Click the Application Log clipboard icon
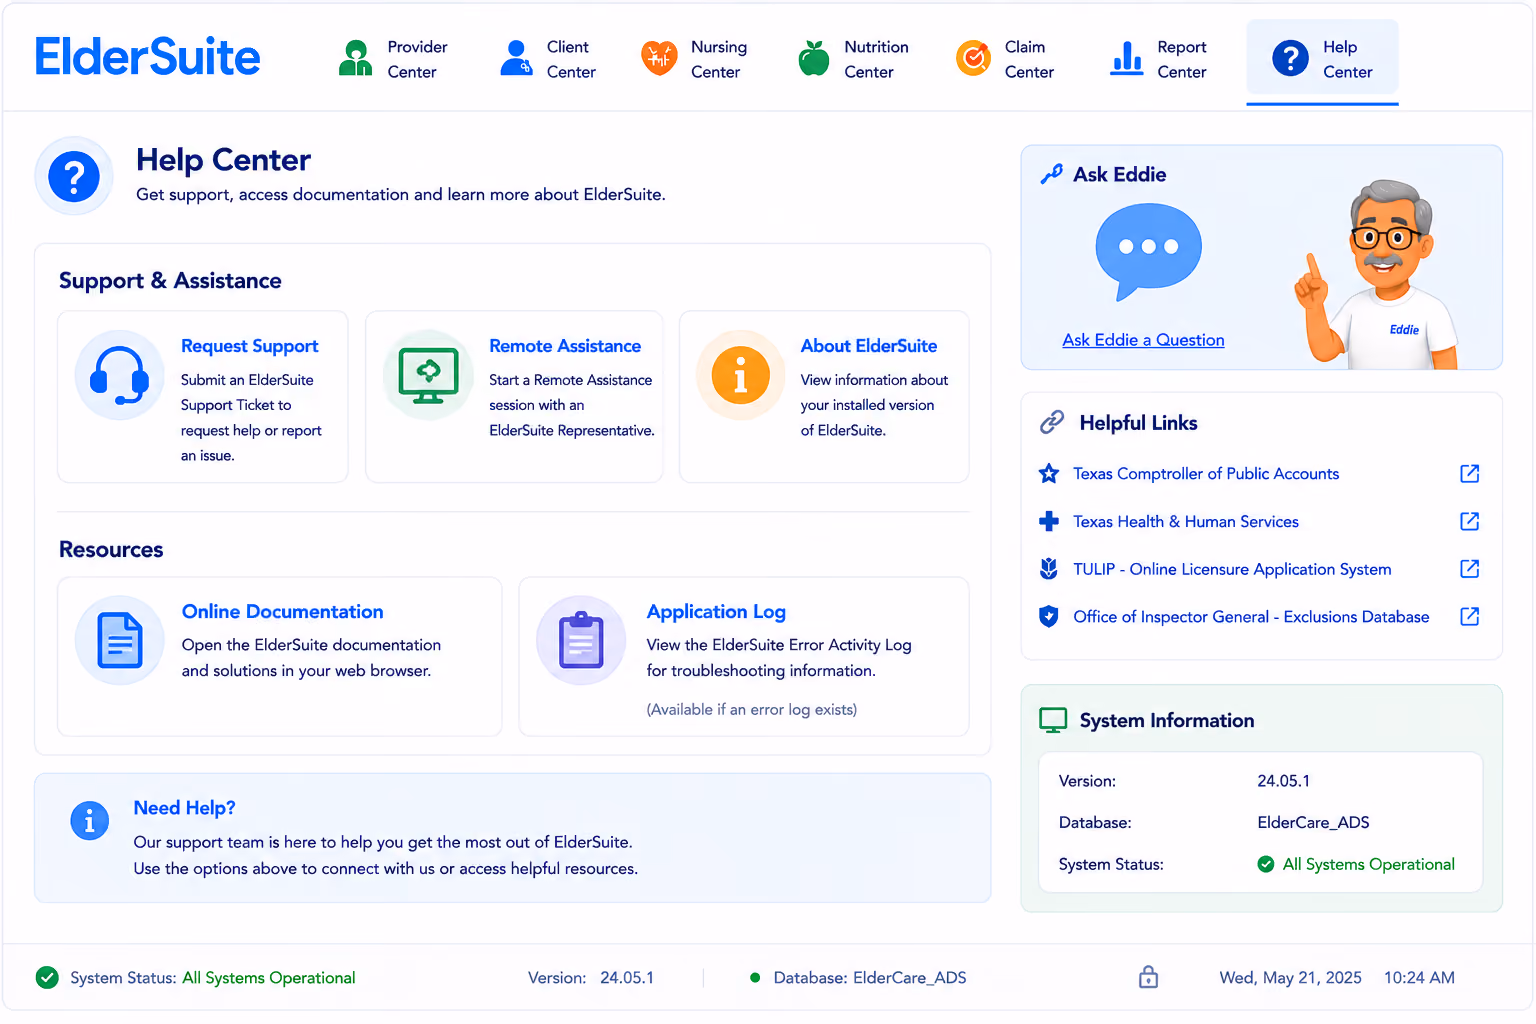 581,640
